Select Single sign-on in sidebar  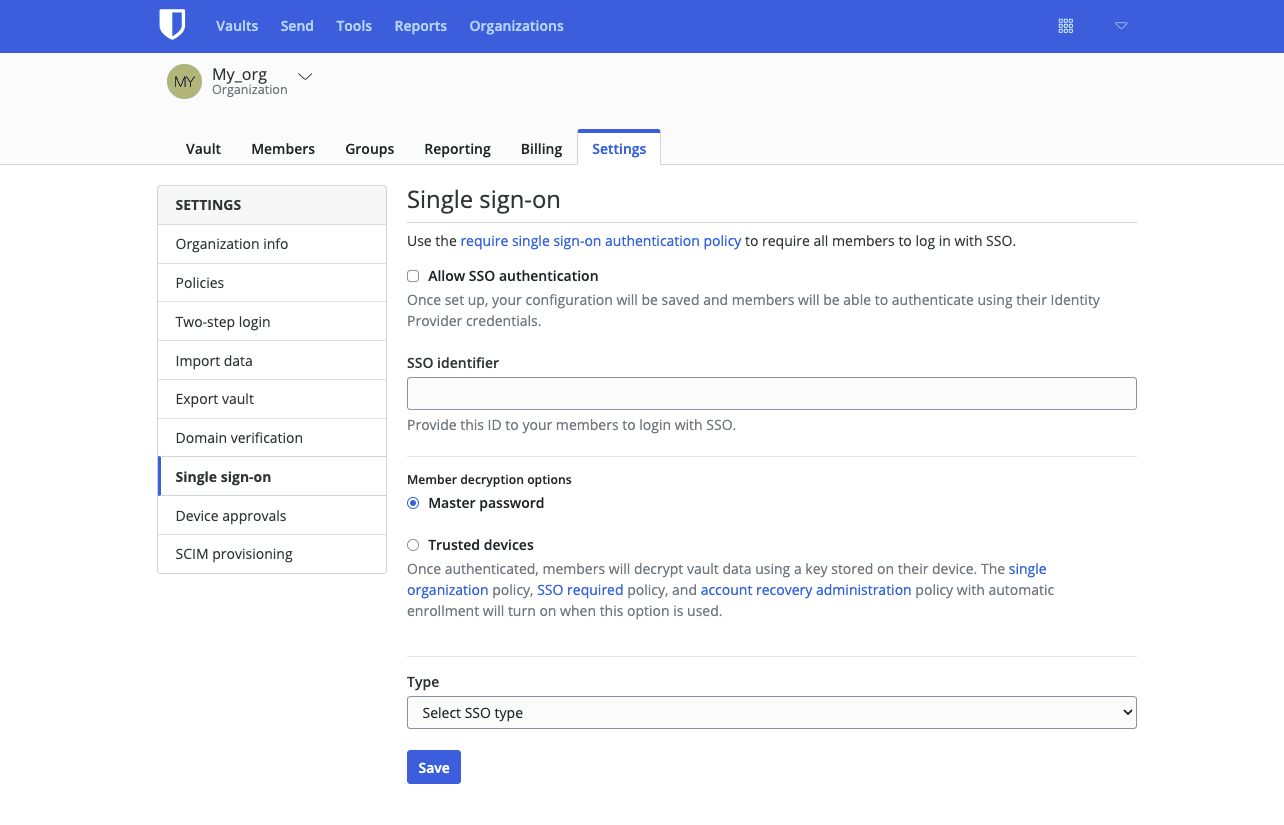coord(272,477)
